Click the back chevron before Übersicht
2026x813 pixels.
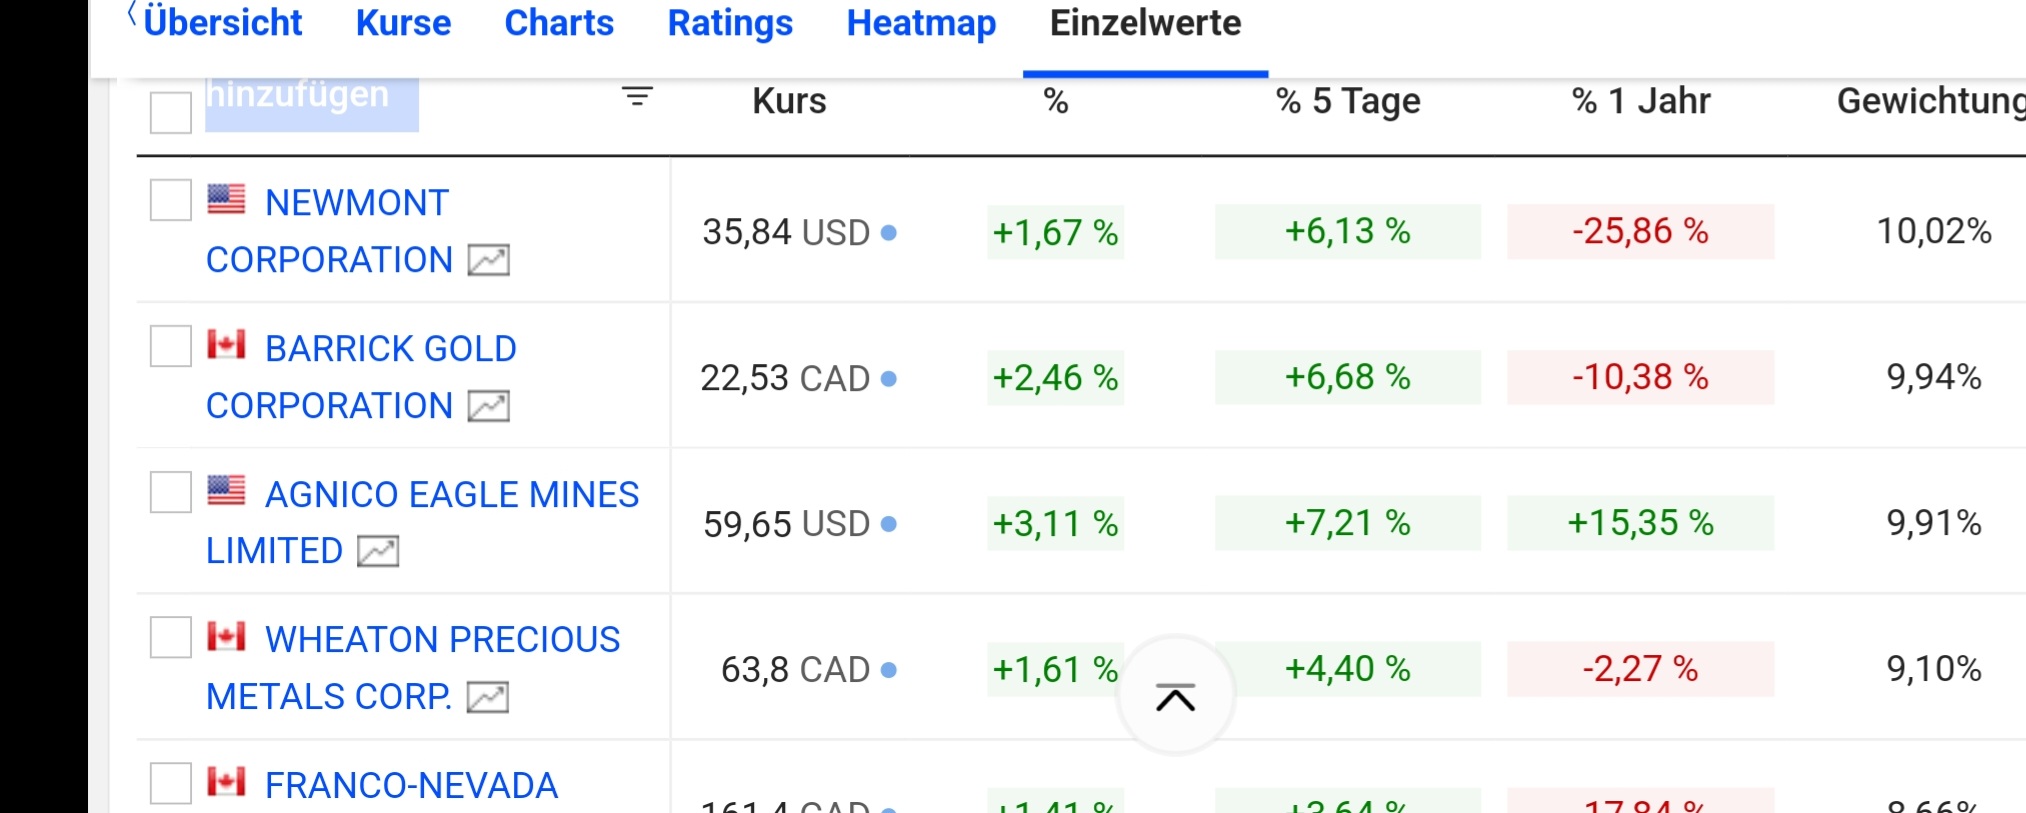[131, 16]
